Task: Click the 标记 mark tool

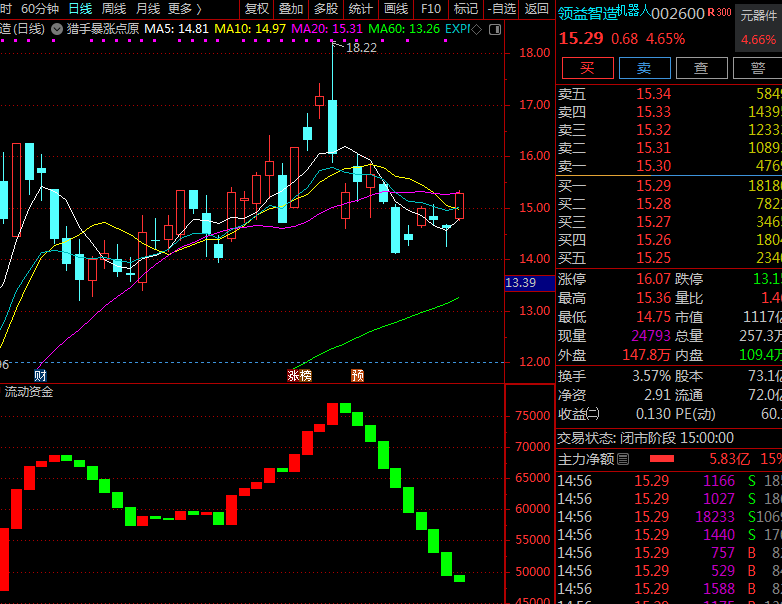Action: tap(466, 9)
